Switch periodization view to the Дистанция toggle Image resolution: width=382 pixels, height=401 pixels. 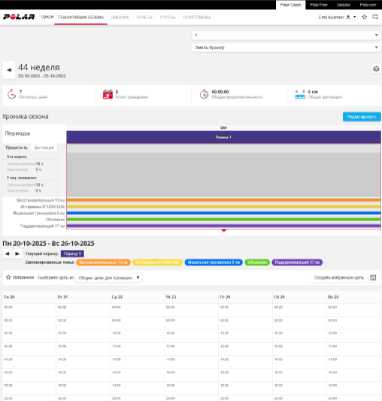[44, 148]
